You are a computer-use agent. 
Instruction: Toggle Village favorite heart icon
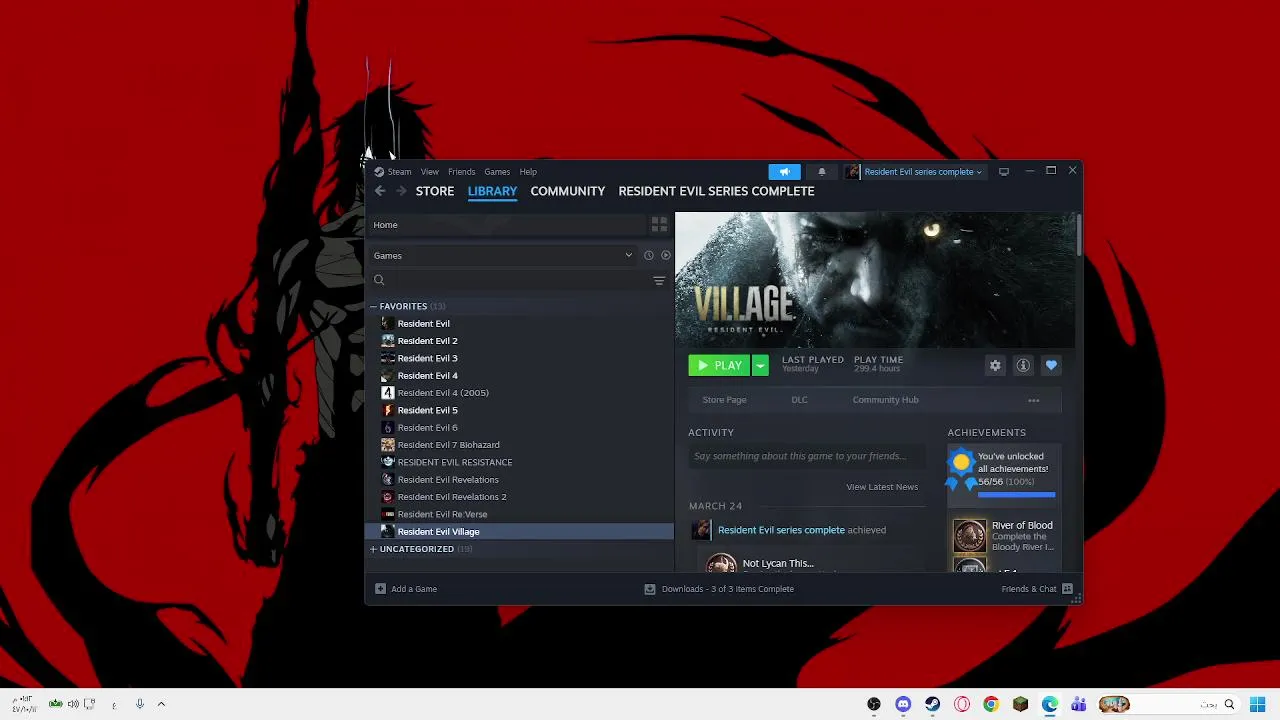click(1051, 366)
